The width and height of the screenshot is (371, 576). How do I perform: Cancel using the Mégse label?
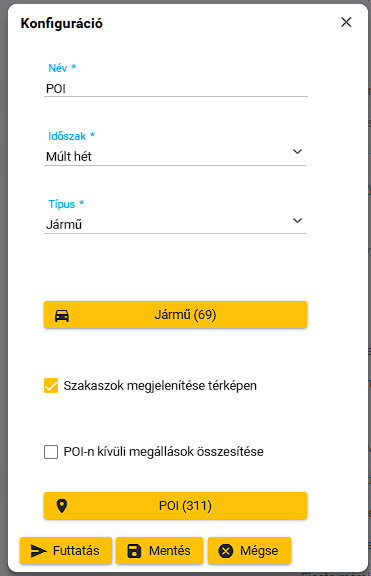point(259,551)
